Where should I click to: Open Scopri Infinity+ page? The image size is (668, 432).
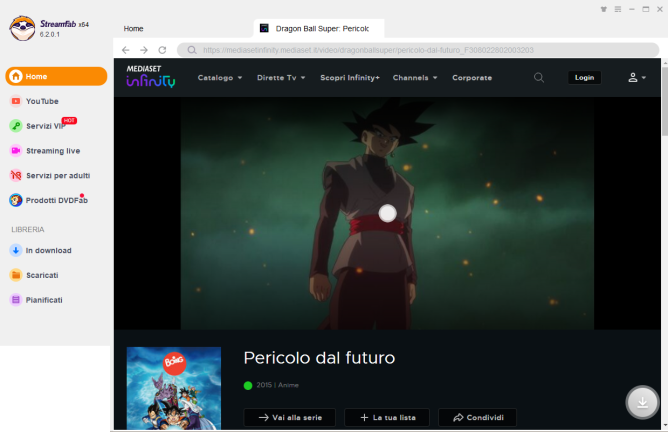click(x=350, y=78)
